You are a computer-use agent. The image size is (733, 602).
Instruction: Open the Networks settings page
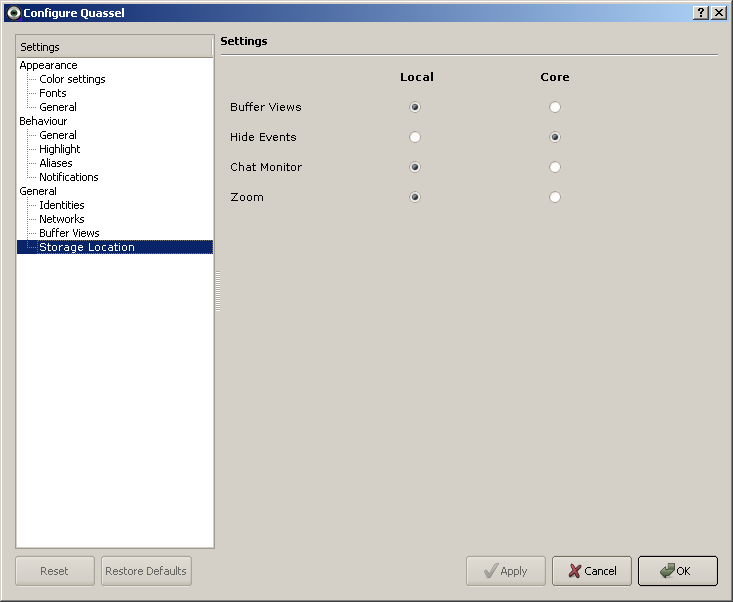[62, 219]
